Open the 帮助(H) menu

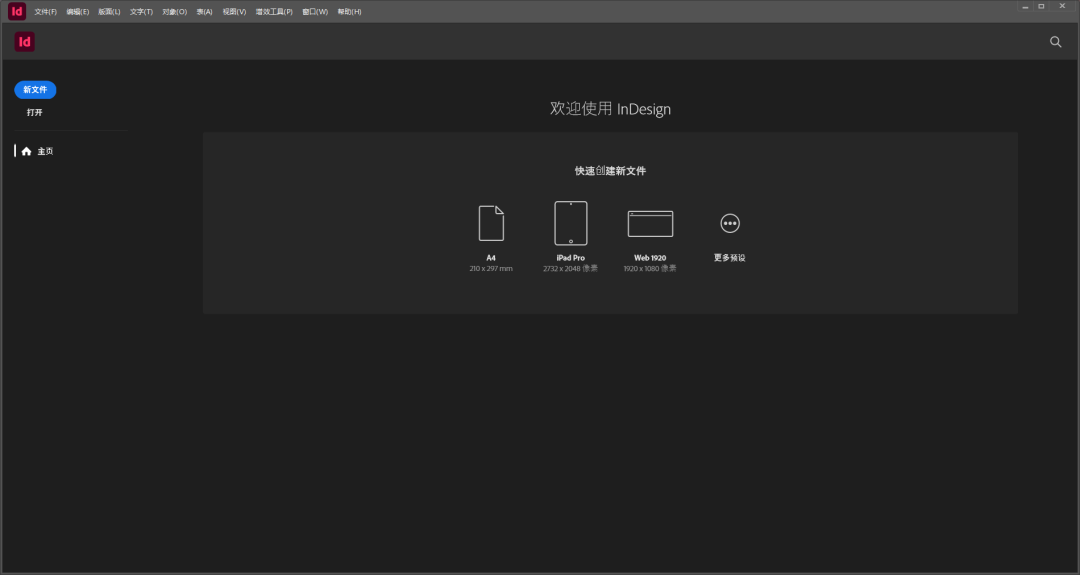pos(349,12)
